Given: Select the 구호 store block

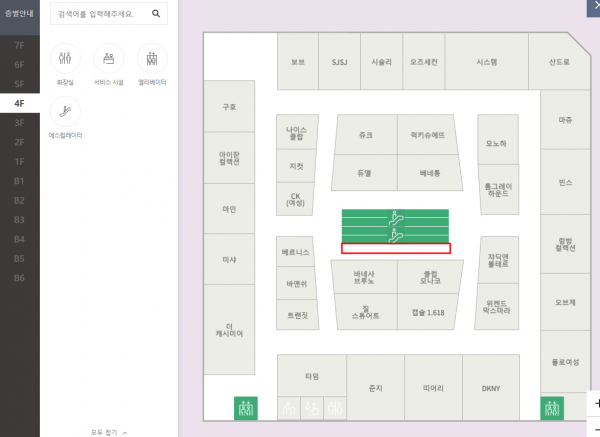Looking at the screenshot, I should [x=229, y=106].
